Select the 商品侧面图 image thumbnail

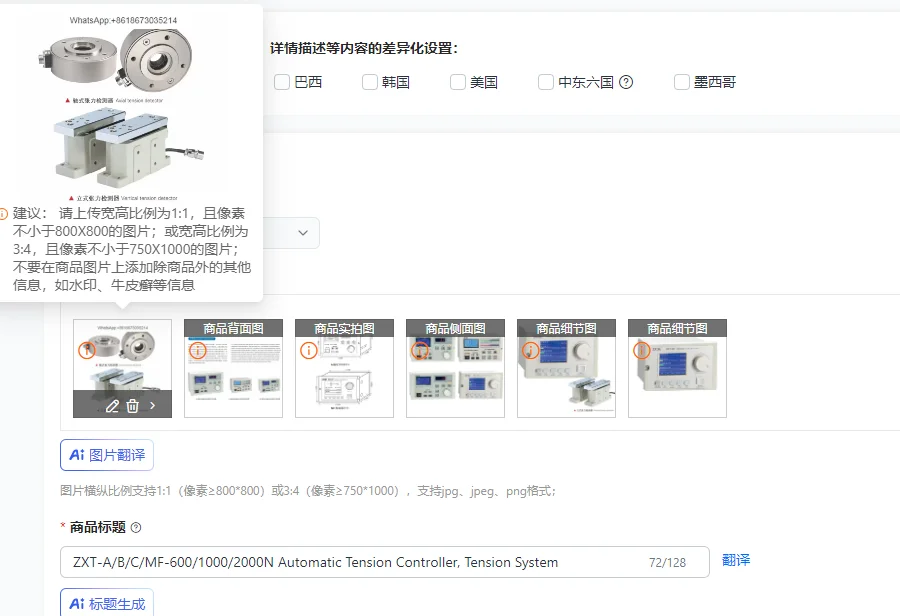tap(455, 369)
